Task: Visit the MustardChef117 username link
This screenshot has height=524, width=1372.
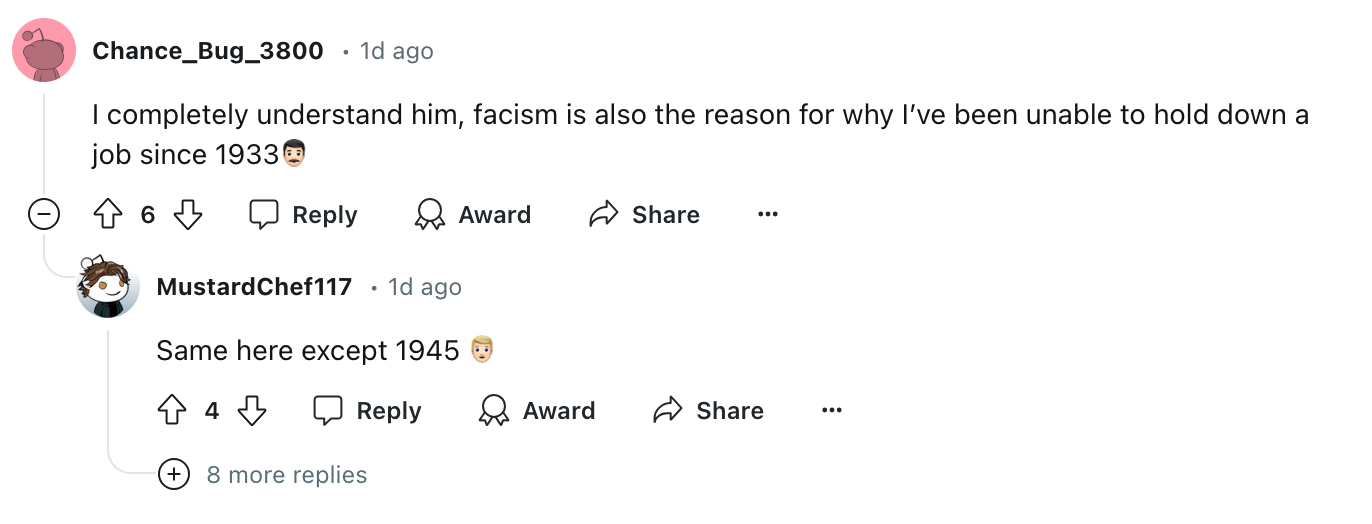Action: [254, 288]
